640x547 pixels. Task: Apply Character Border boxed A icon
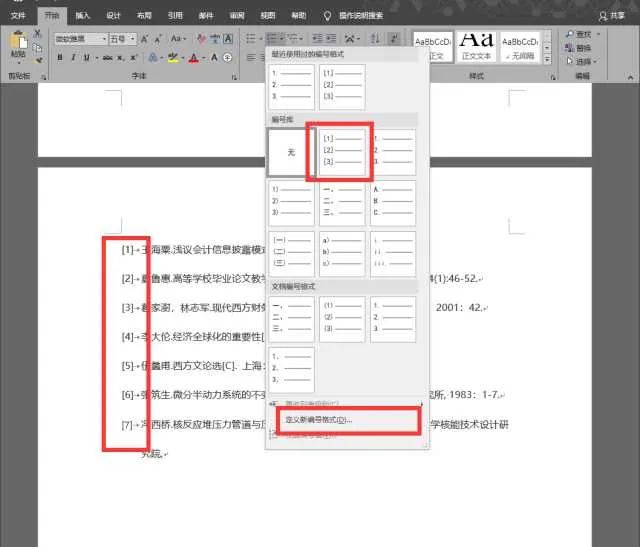click(x=228, y=39)
